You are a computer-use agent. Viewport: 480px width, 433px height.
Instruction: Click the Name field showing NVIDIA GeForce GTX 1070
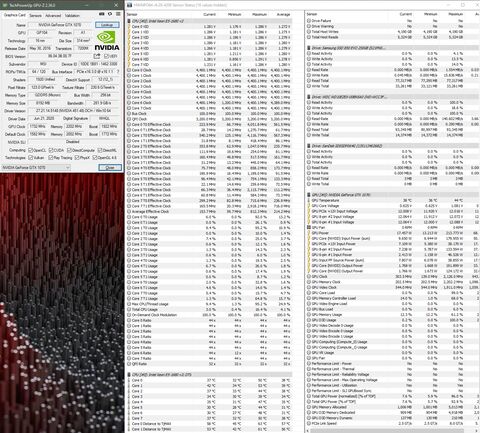60,25
